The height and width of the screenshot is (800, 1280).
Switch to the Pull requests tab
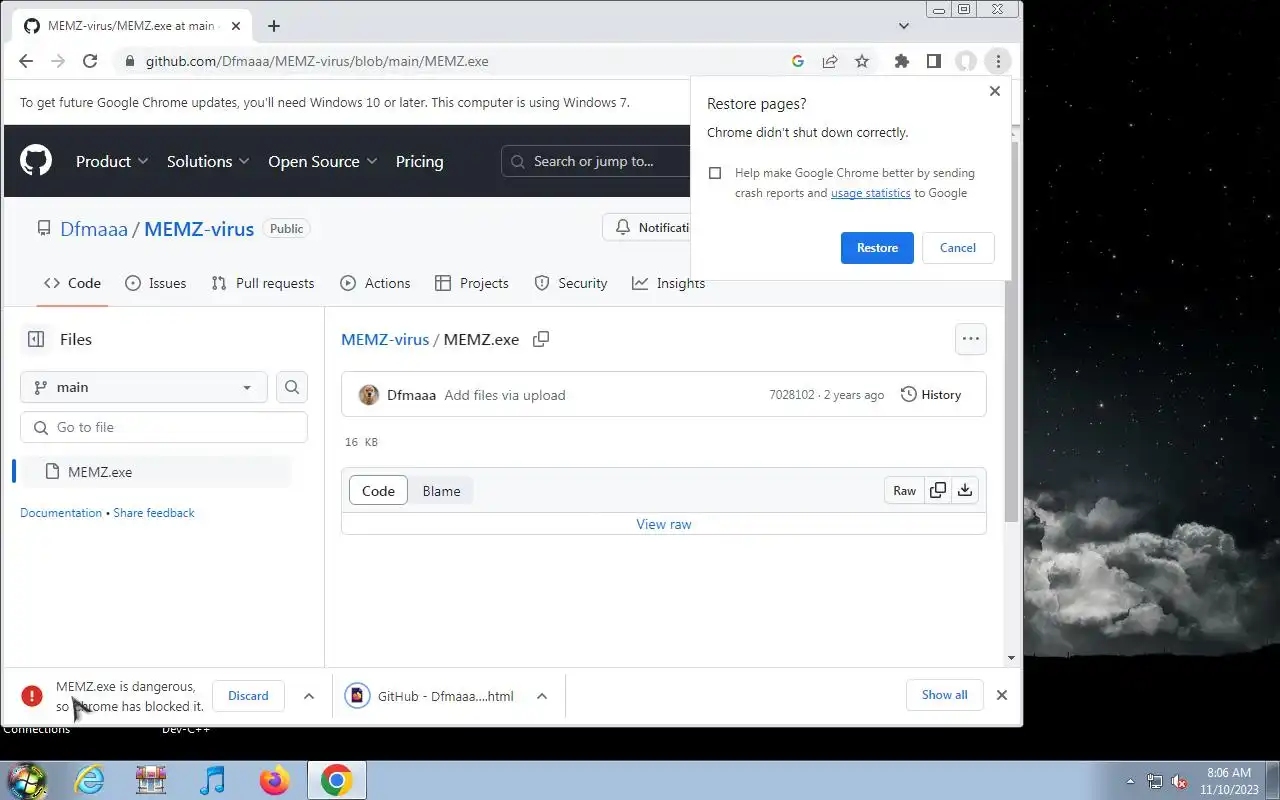pyautogui.click(x=263, y=283)
